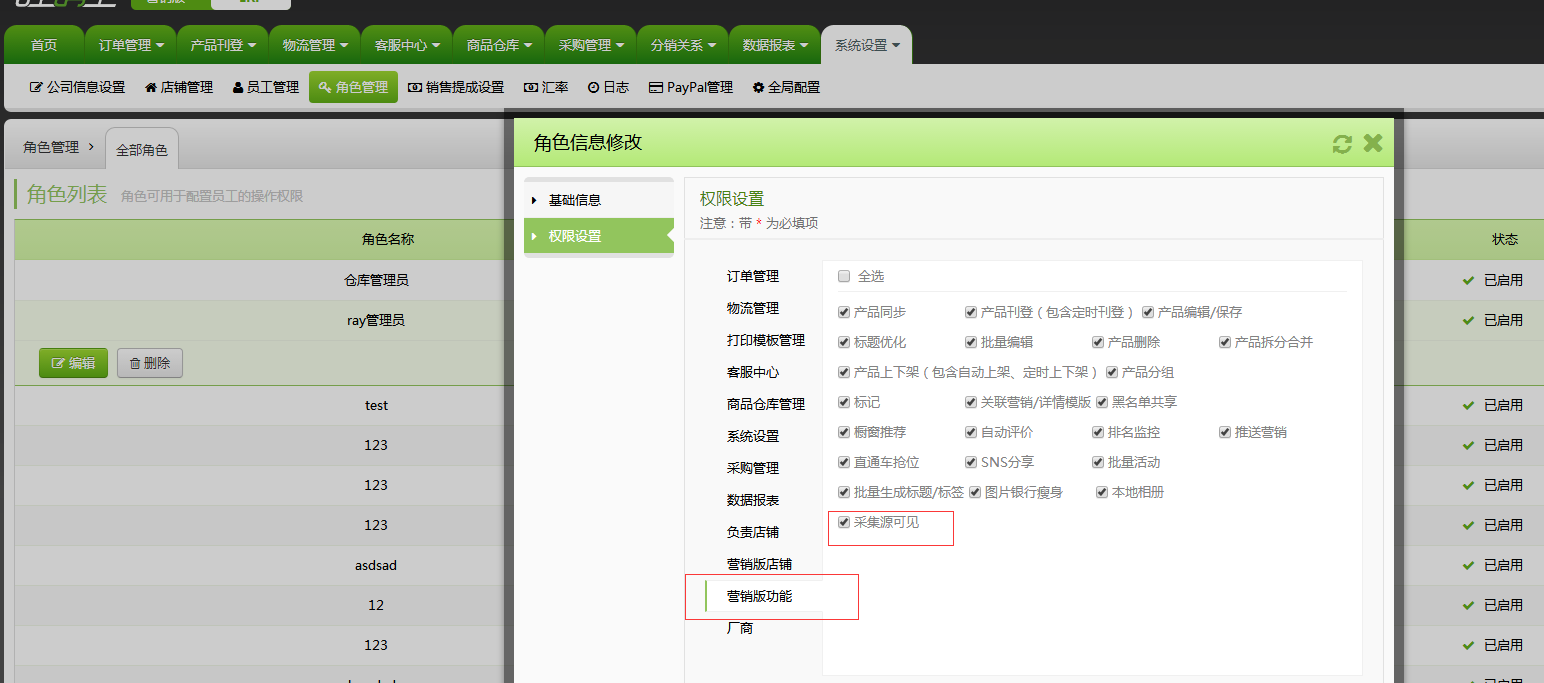Click the refresh icon in dialog header
Viewport: 1544px width, 683px height.
click(1342, 144)
